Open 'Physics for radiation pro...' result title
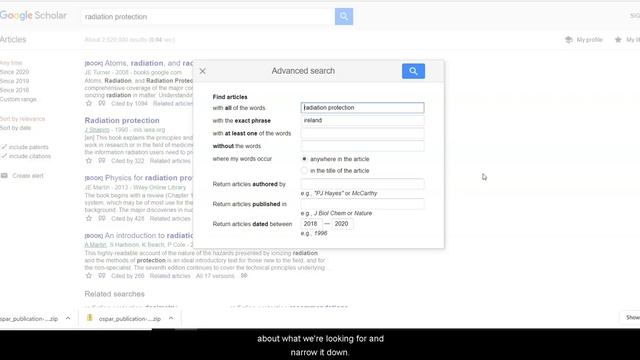The image size is (640, 360). point(149,178)
